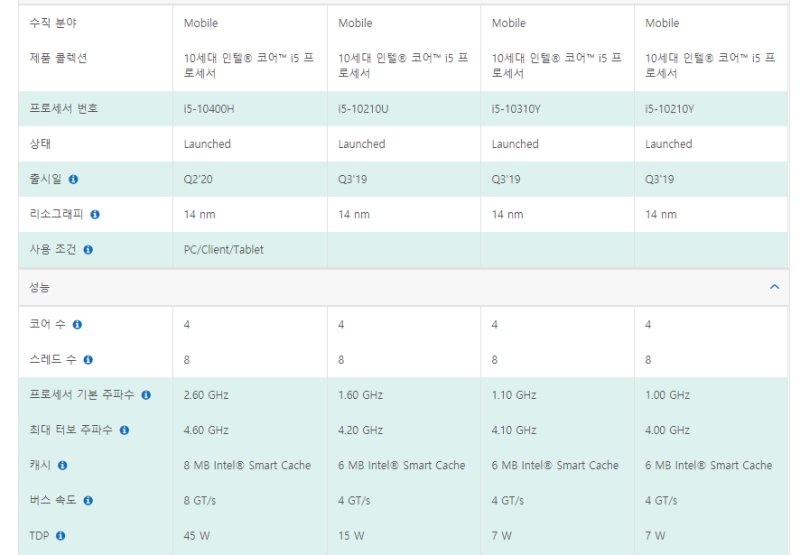Image resolution: width=800 pixels, height=555 pixels.
Task: Click the 1.00 GHz base frequency value
Action: (667, 395)
